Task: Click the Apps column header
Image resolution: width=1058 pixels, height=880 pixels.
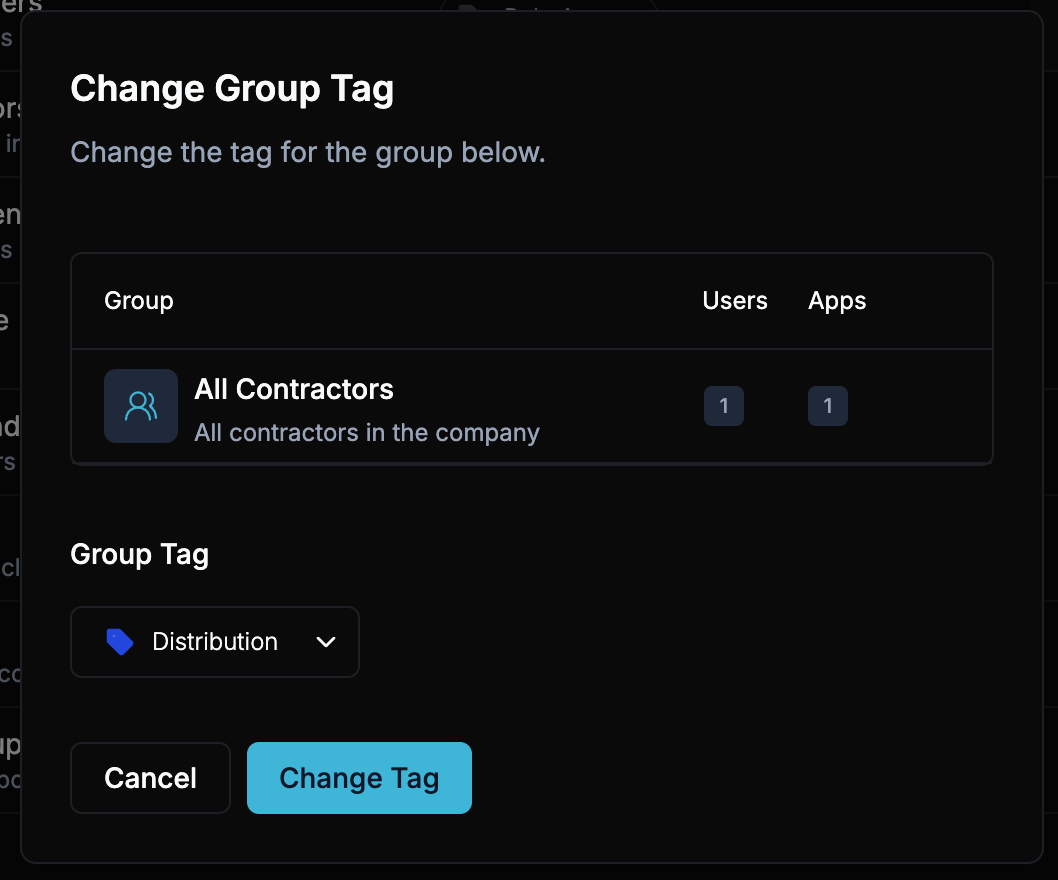Action: tap(837, 300)
